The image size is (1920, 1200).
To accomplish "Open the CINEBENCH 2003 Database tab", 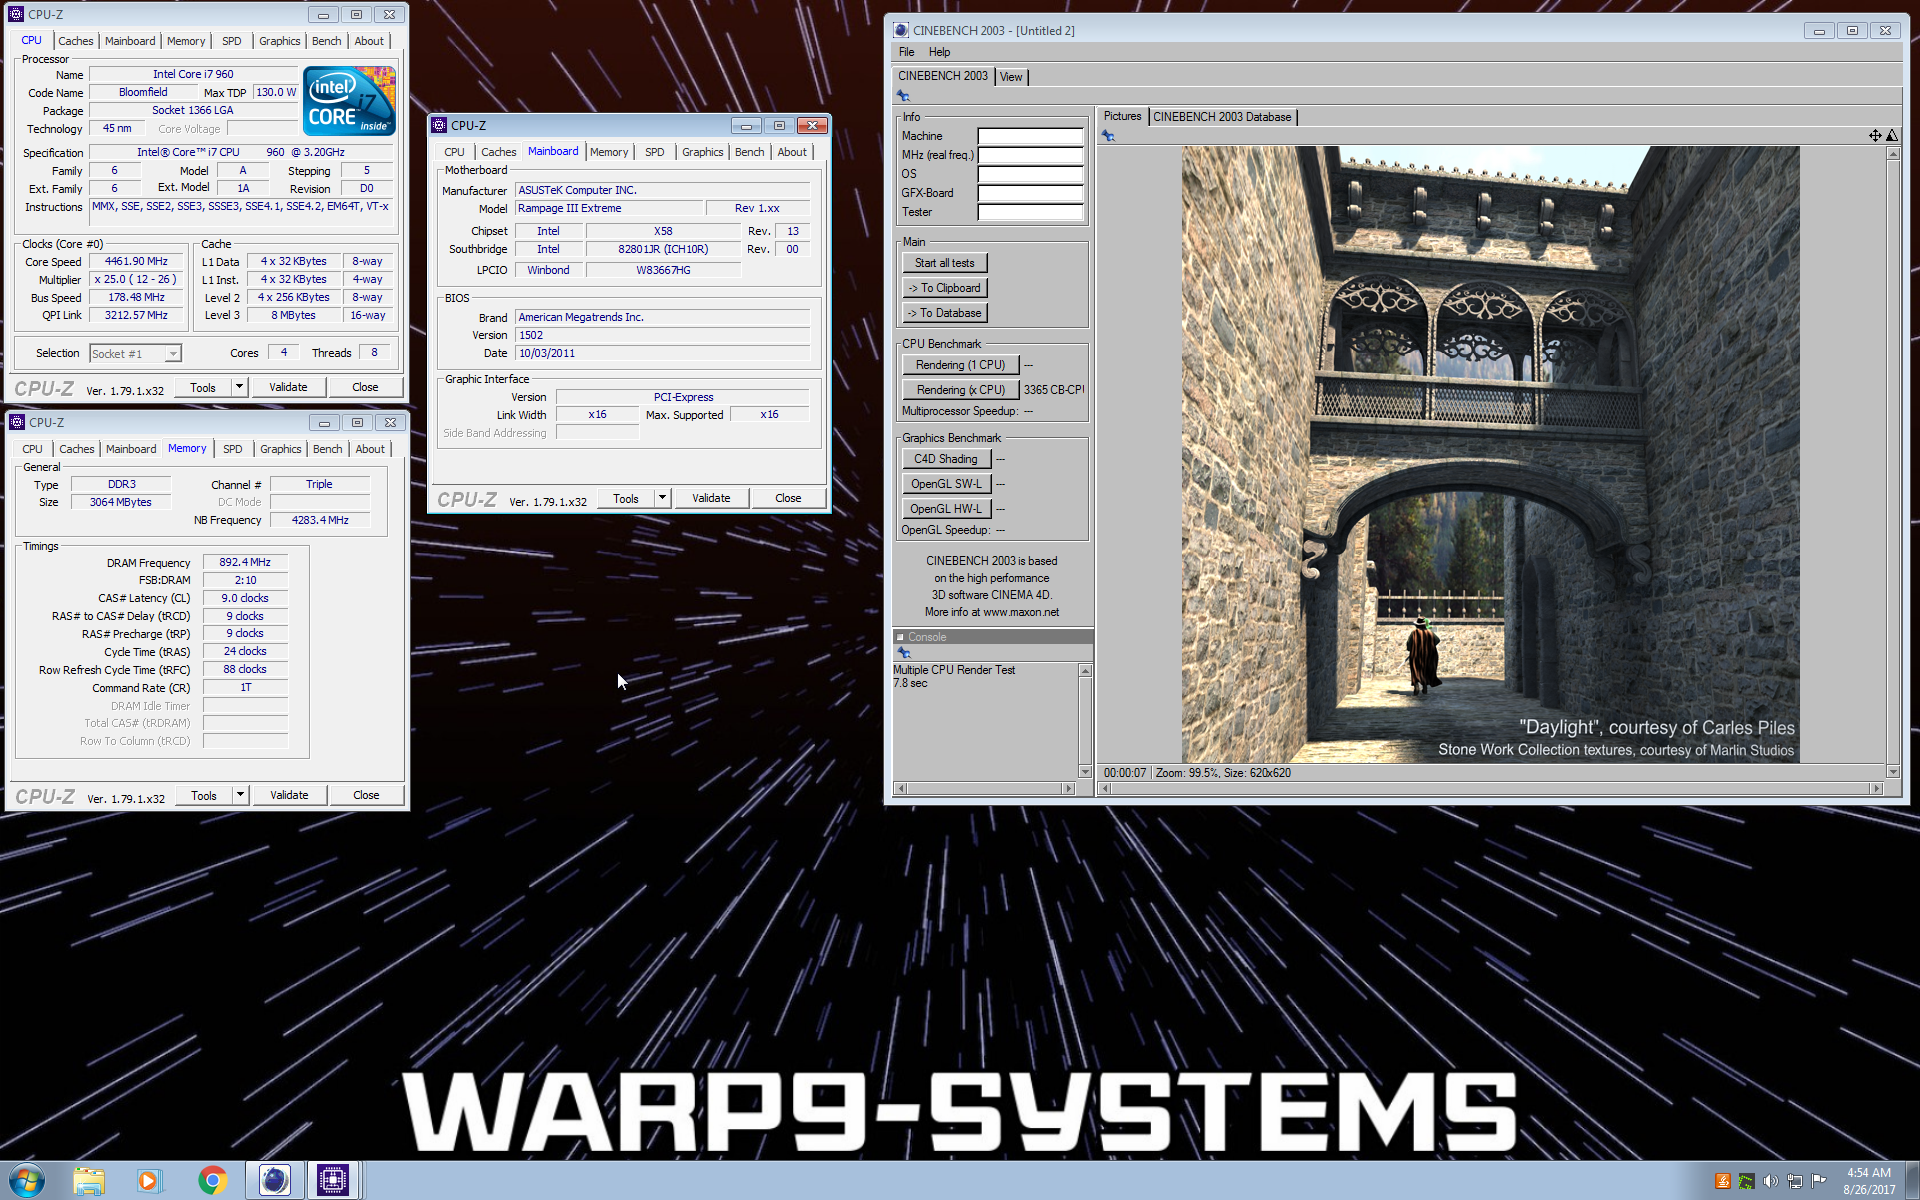I will 1222,117.
